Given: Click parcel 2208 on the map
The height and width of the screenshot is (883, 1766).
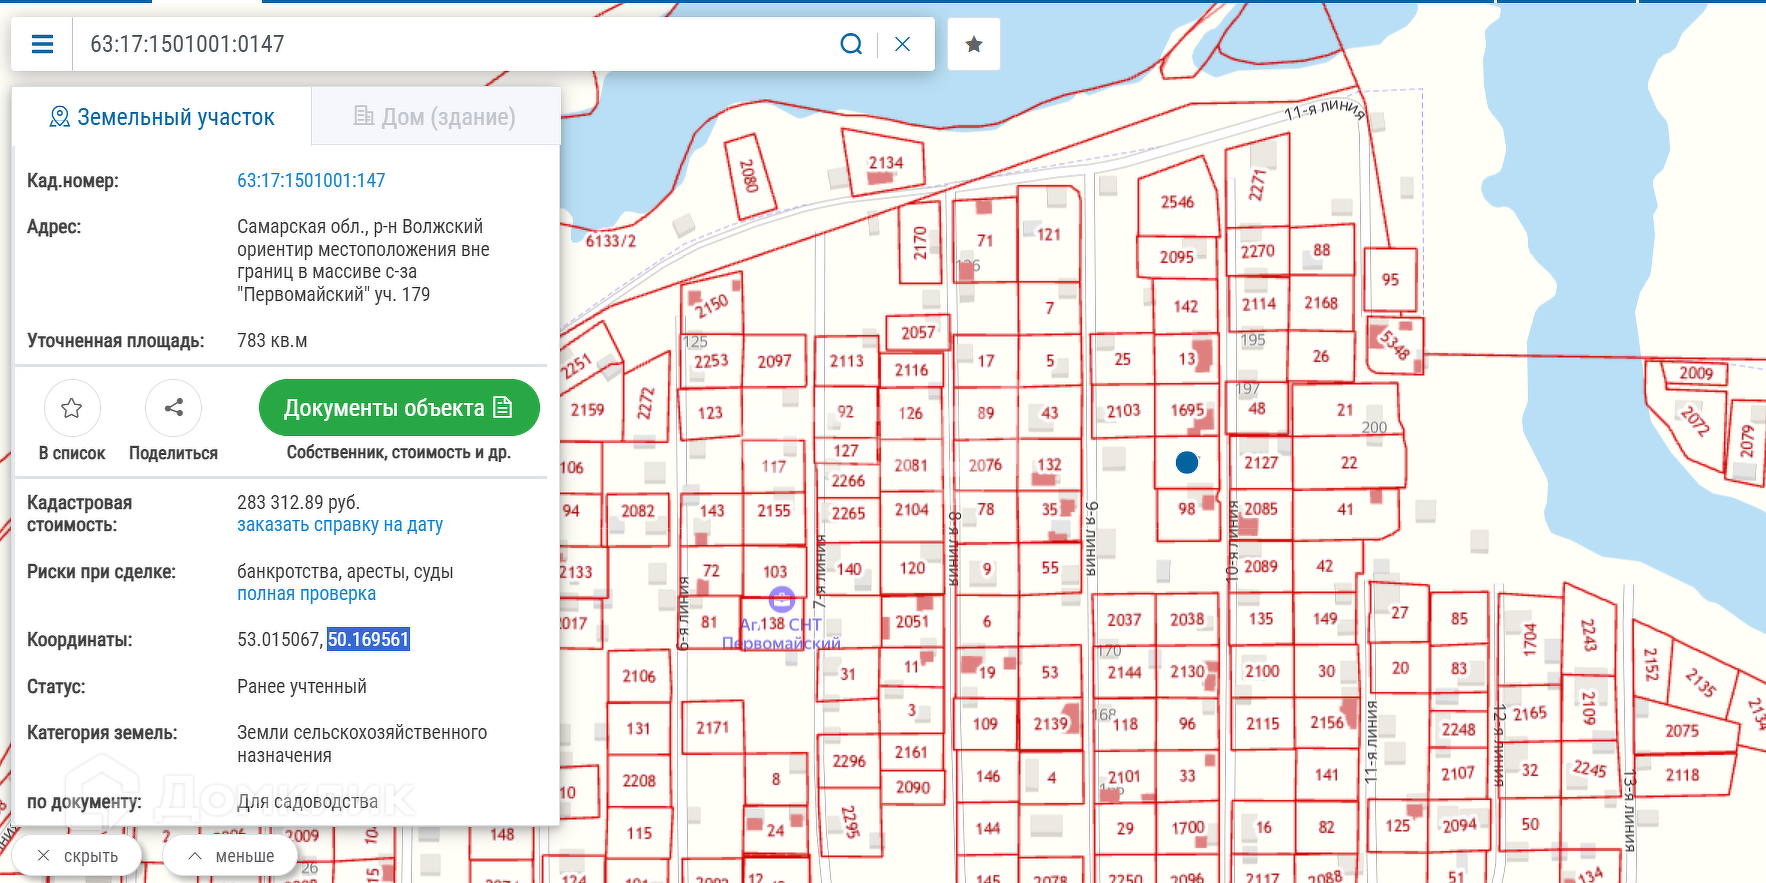Looking at the screenshot, I should (638, 781).
